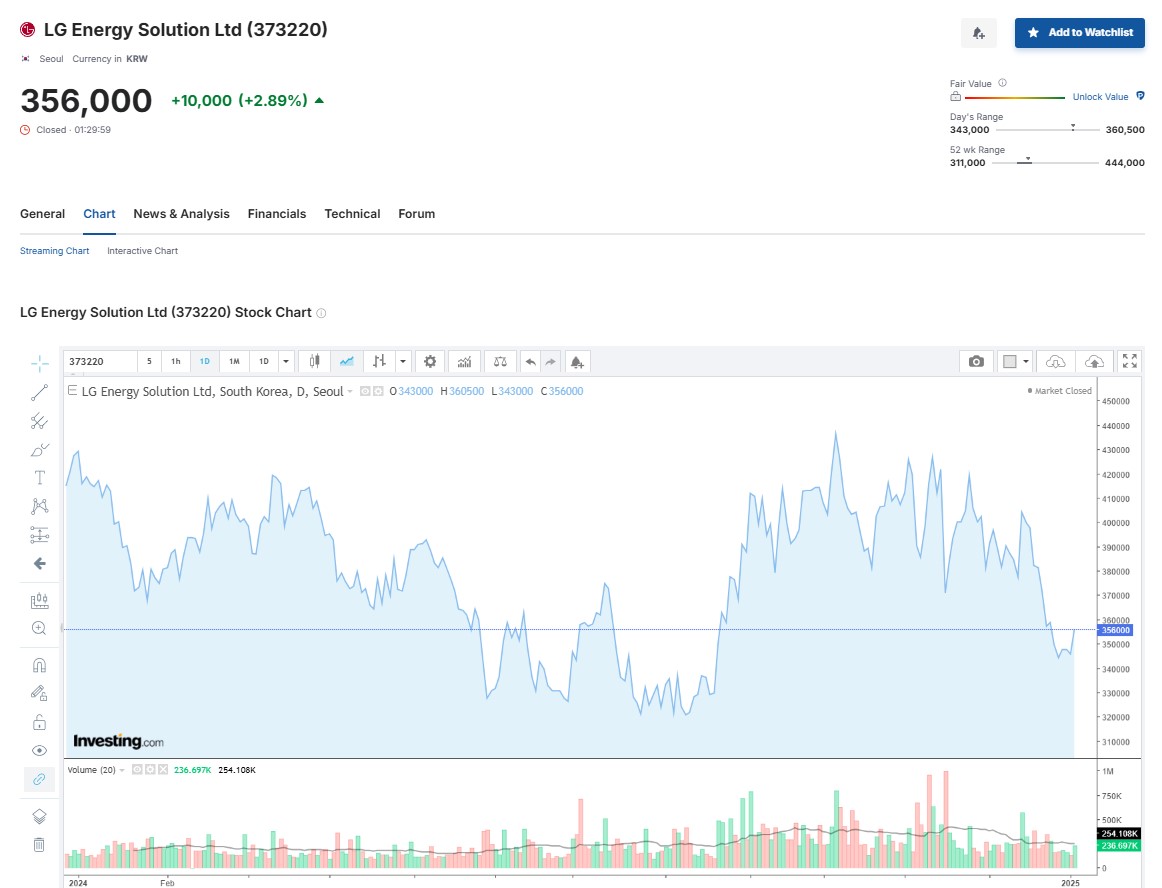This screenshot has width=1162, height=888.
Task: Open the News & Analysis tab
Action: tap(182, 213)
